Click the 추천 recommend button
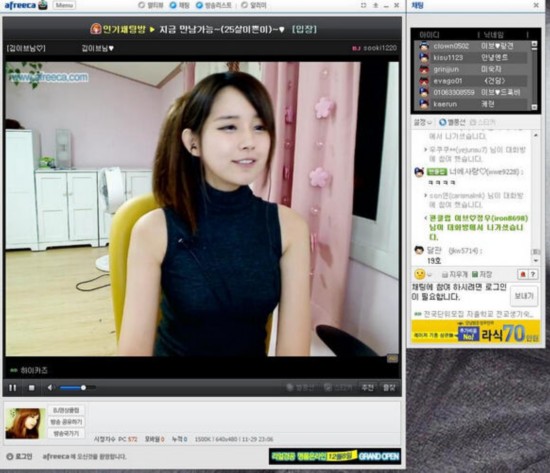The width and height of the screenshot is (550, 473). [x=367, y=387]
